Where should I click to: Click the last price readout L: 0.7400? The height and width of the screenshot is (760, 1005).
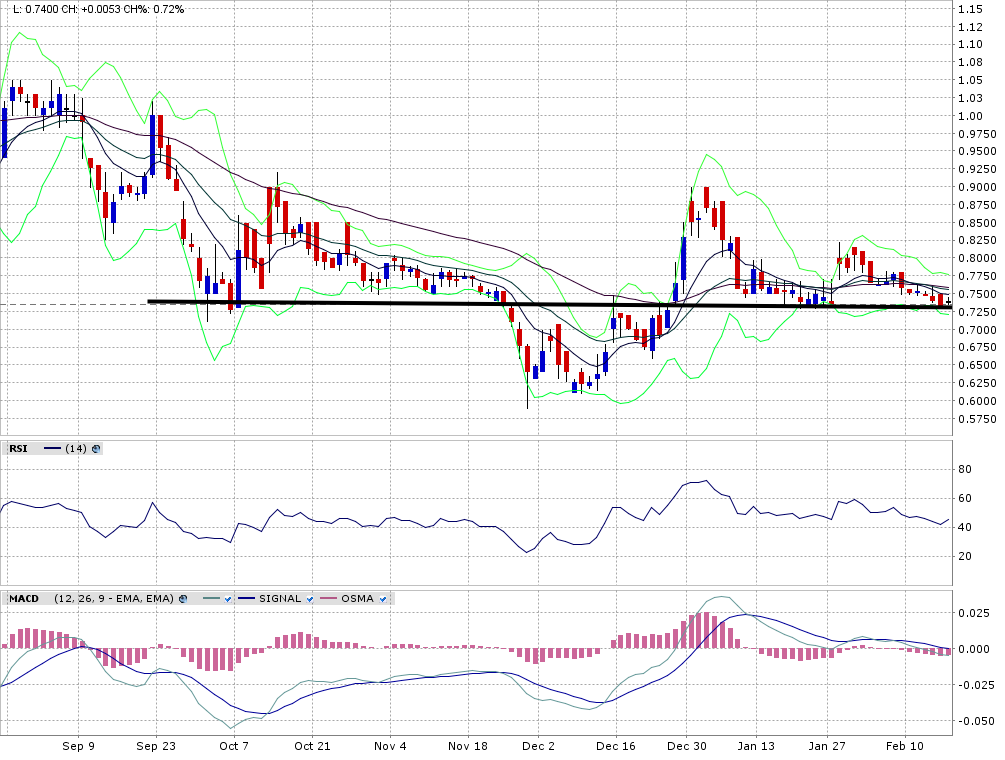34,8
